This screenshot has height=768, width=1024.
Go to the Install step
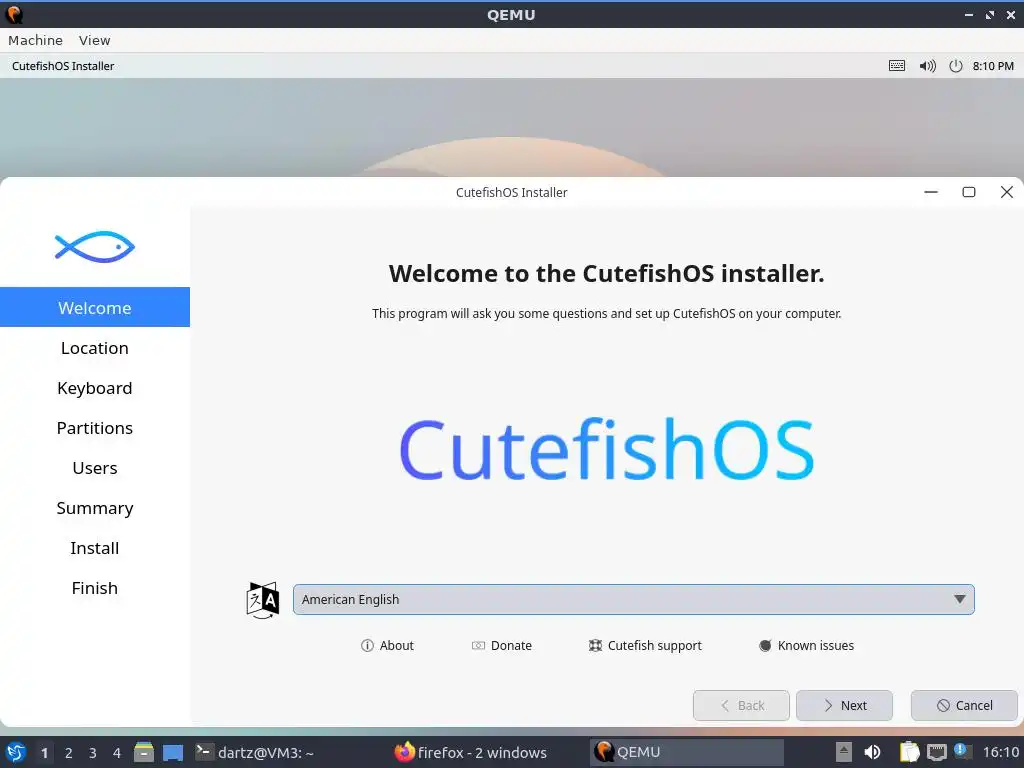[x=95, y=548]
